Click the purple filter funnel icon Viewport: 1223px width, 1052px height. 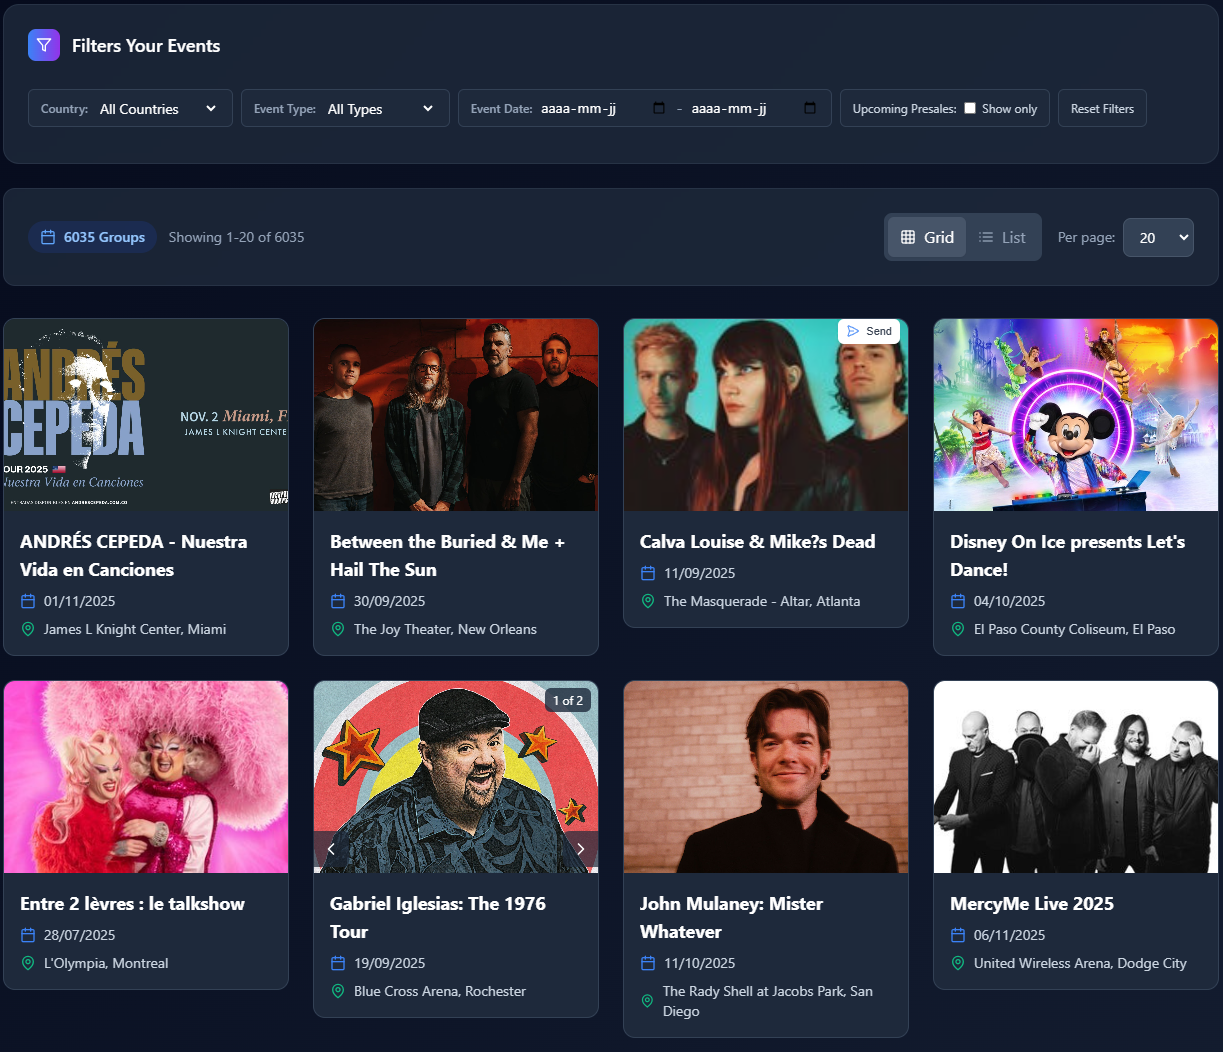(x=44, y=45)
